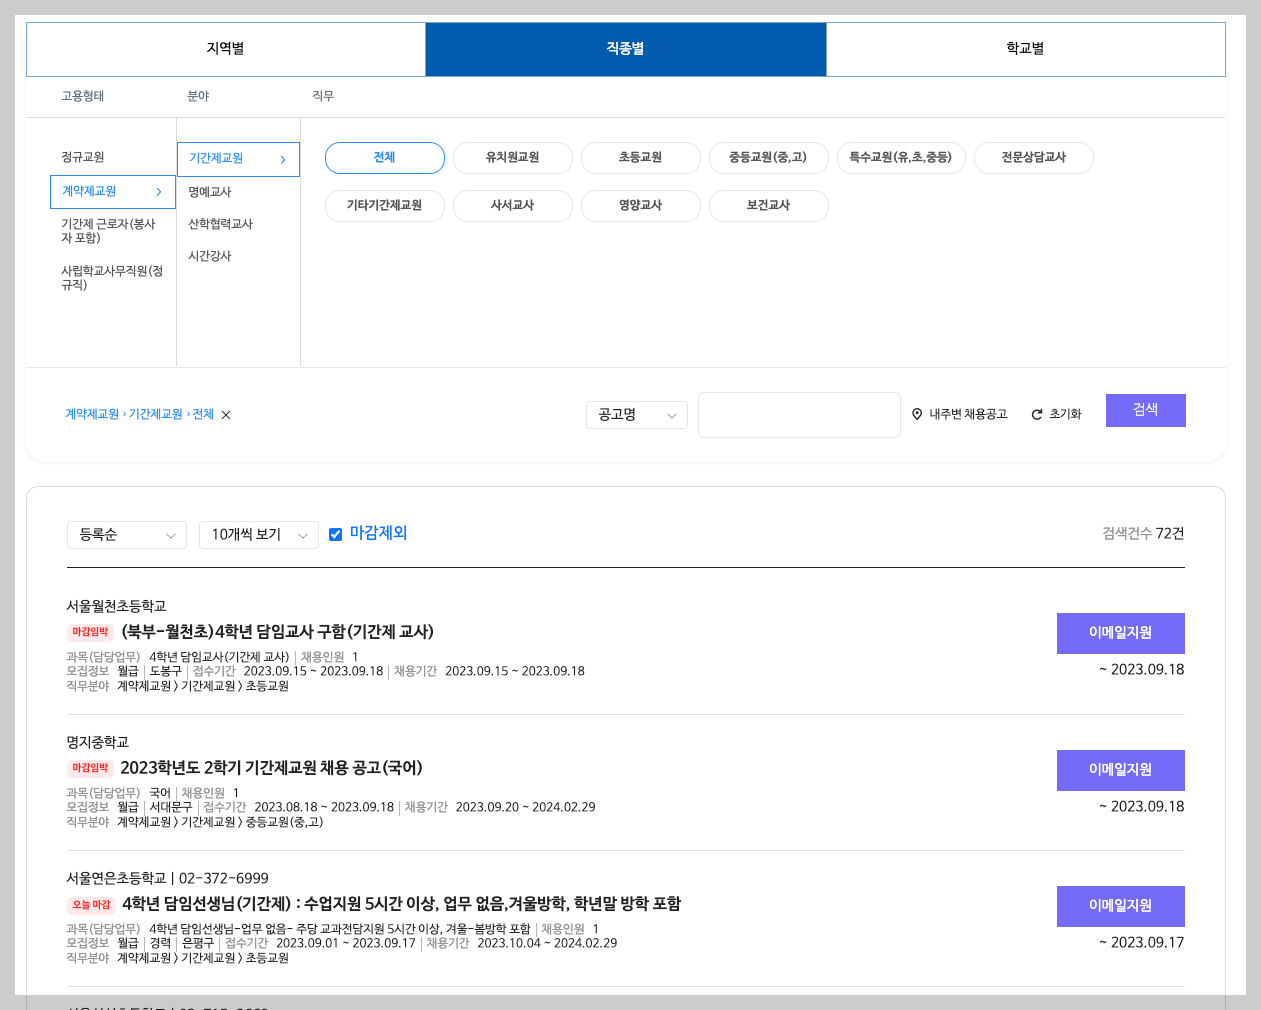Image resolution: width=1261 pixels, height=1010 pixels.
Task: Remove filter via the X beside 계약제교원 breadcrumb
Action: tap(226, 415)
